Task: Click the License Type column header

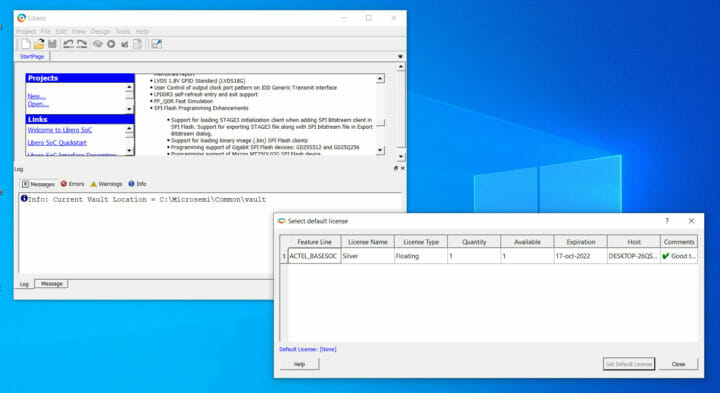Action: (421, 241)
